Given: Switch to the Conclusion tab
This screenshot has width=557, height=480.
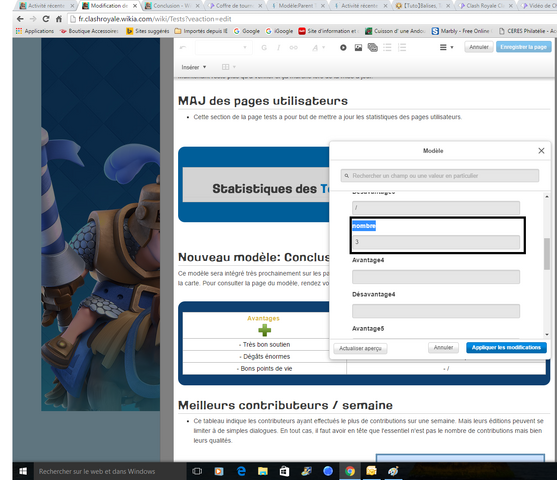Looking at the screenshot, I should (172, 6).
